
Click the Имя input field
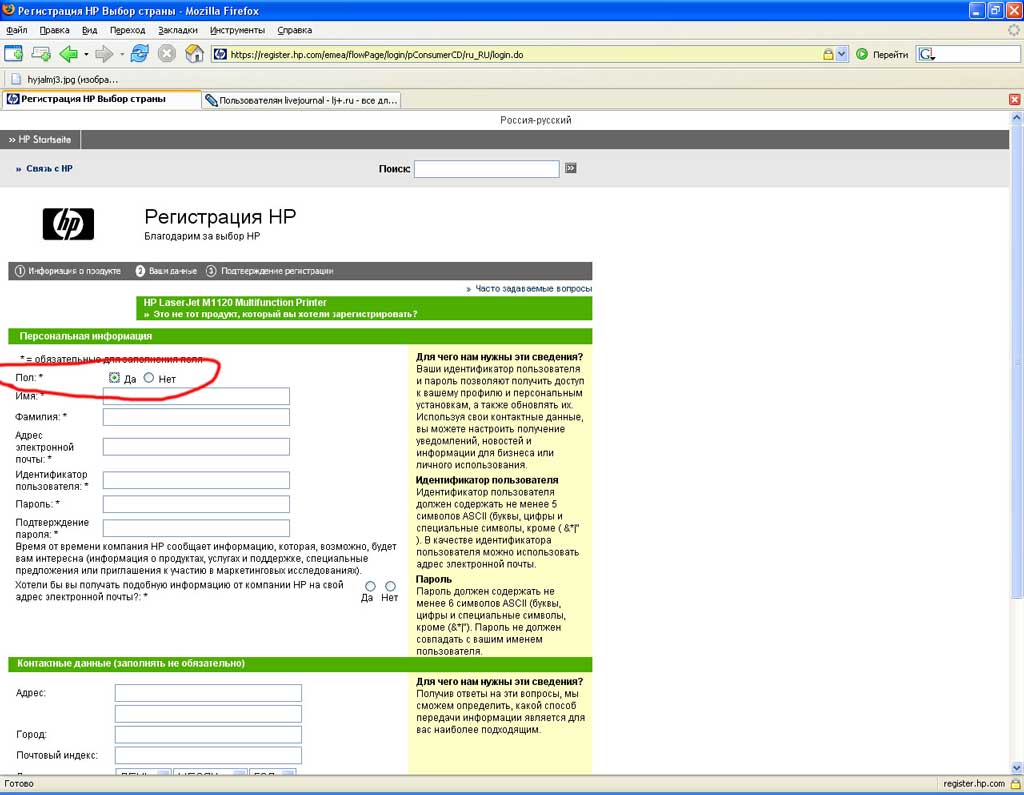click(196, 396)
